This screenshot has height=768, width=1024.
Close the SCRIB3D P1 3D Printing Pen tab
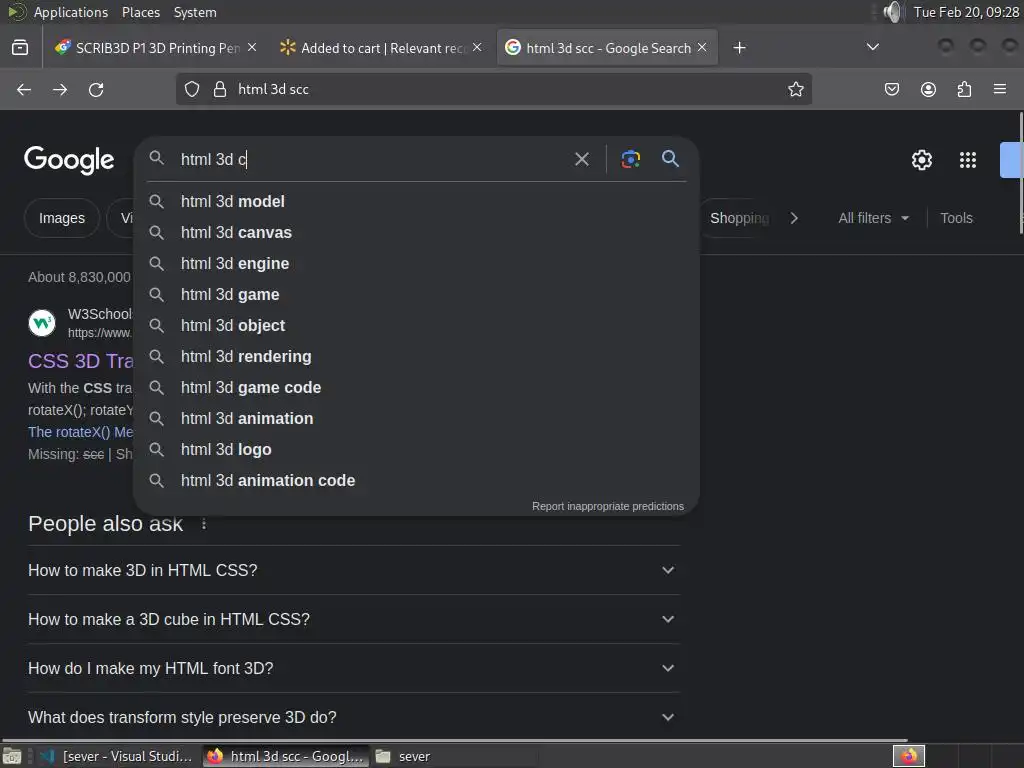(252, 48)
